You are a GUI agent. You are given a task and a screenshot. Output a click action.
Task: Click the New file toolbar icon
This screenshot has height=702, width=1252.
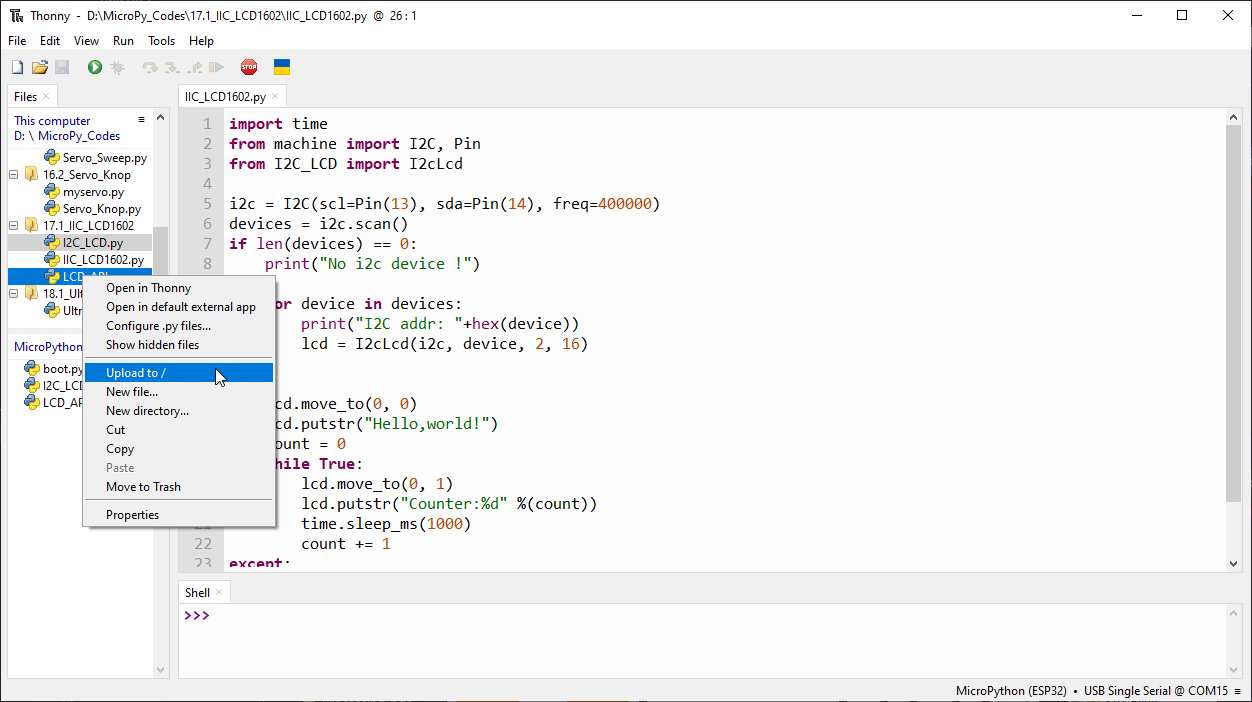pos(17,67)
